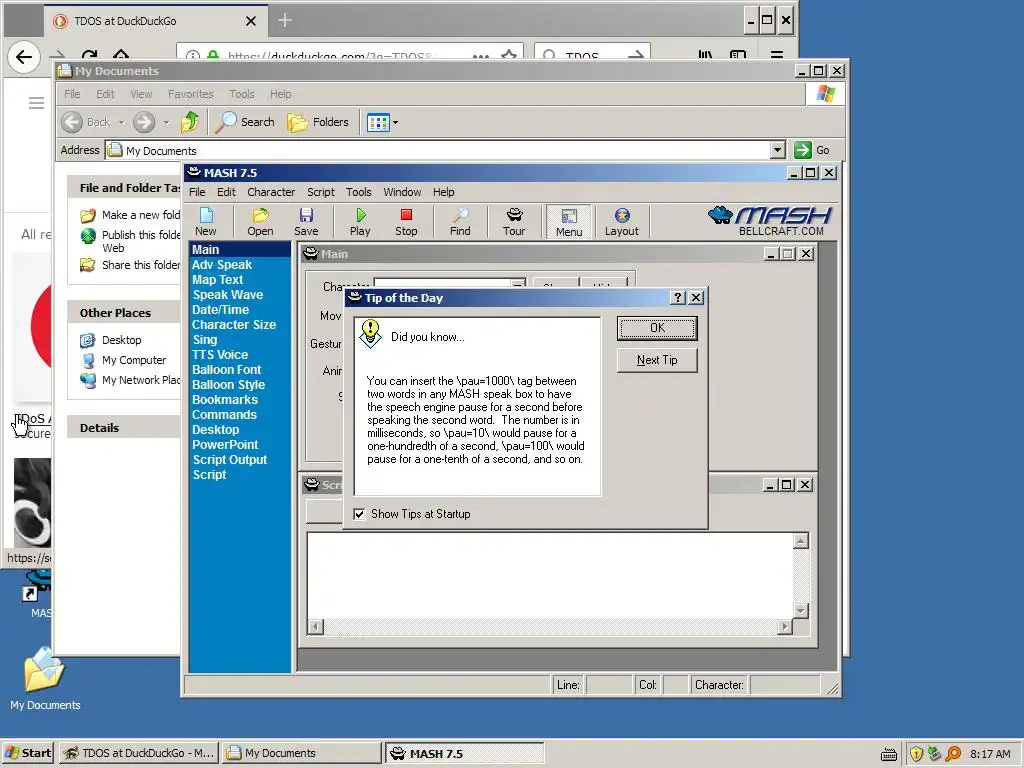This screenshot has width=1024, height=768.
Task: Toggle Folders pane in My Documents toolbar
Action: pyautogui.click(x=319, y=121)
